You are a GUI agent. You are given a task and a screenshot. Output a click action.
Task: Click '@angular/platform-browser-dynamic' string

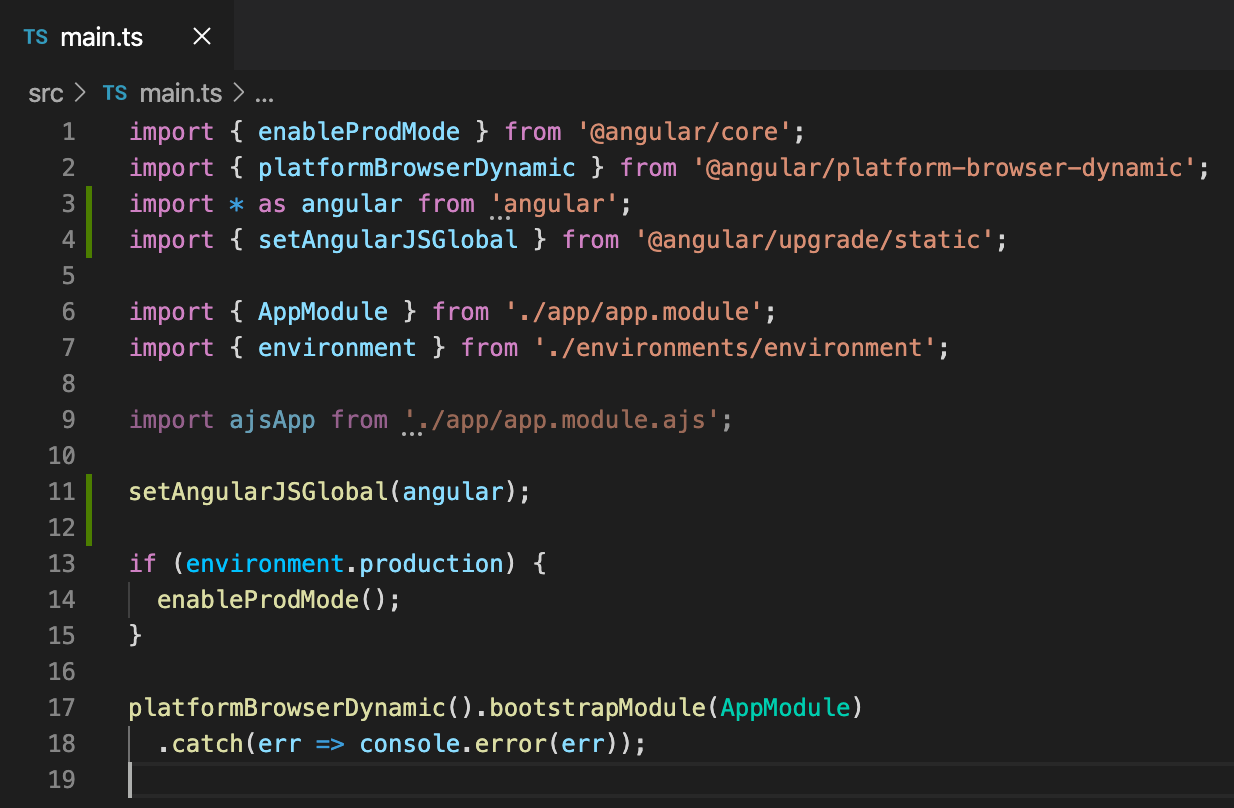(944, 168)
